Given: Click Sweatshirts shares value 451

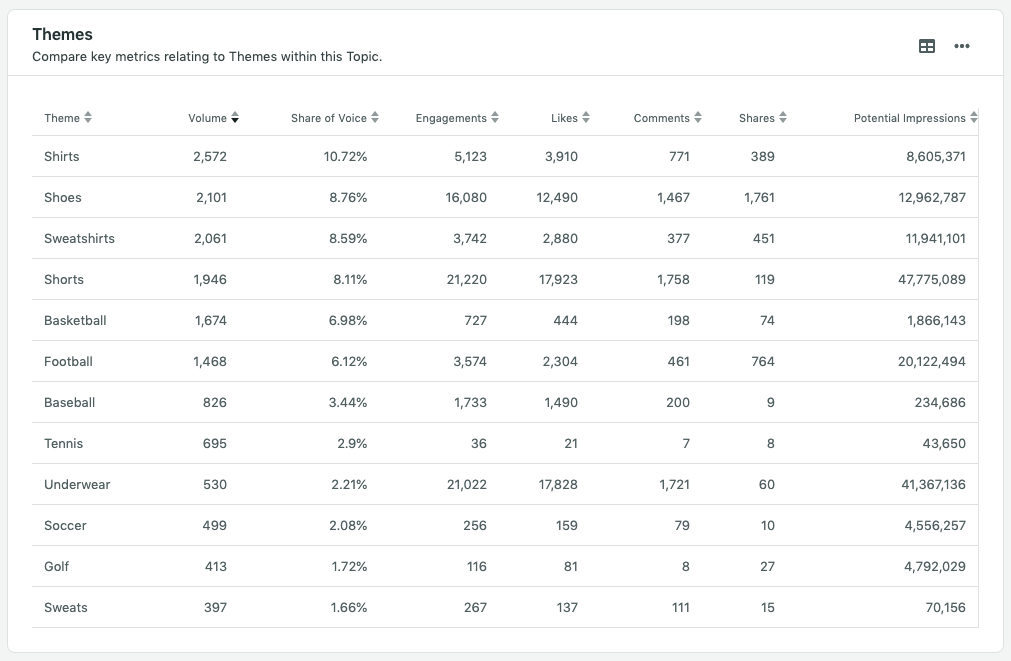Looking at the screenshot, I should pos(763,239).
